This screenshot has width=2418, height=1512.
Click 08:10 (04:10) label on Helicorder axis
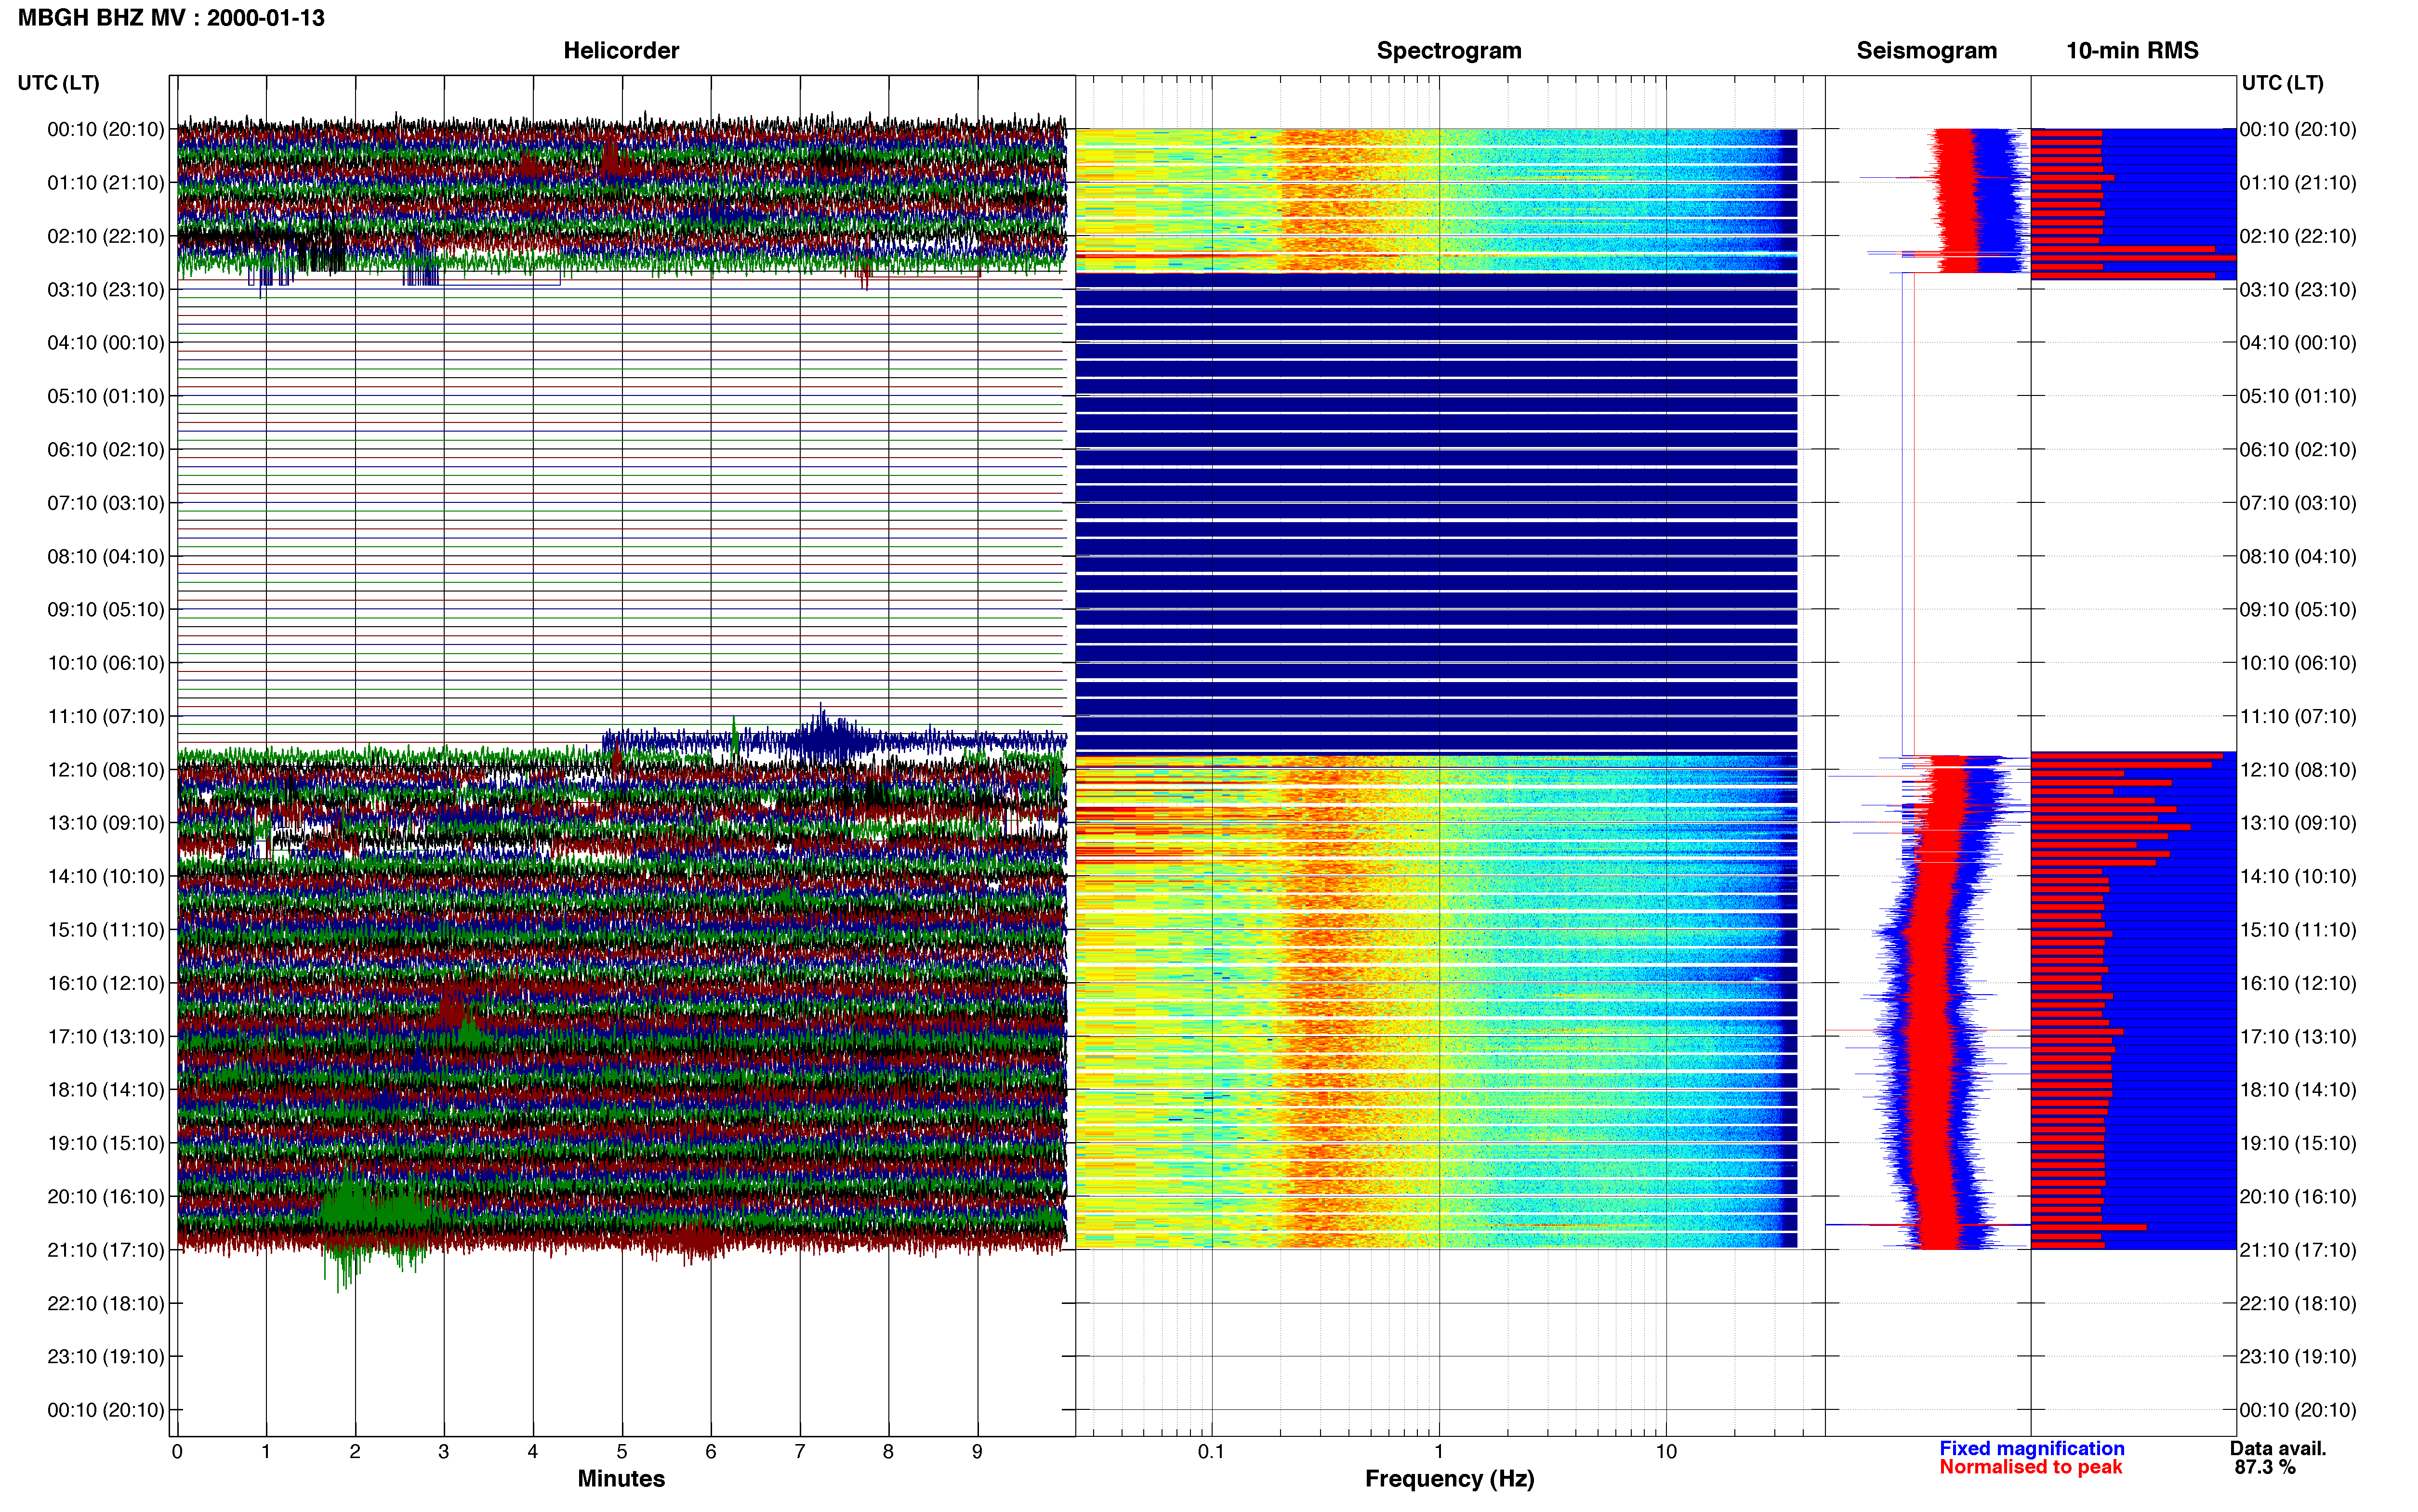(106, 556)
